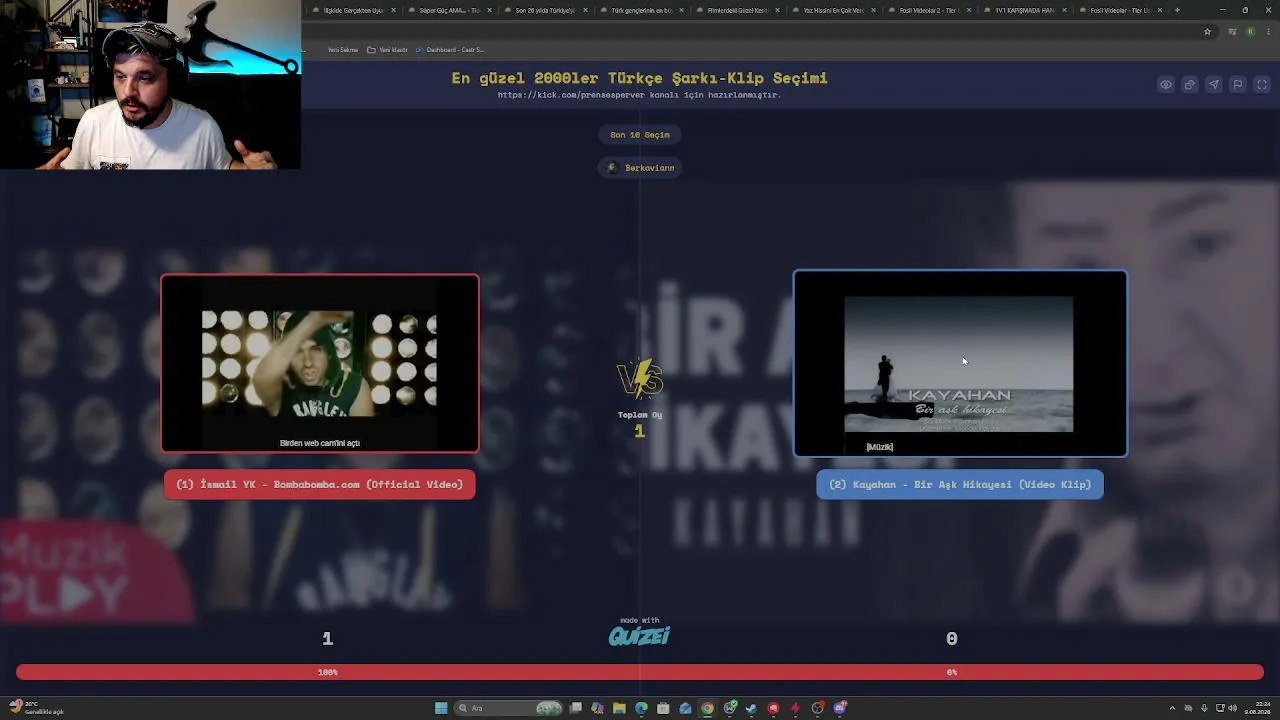This screenshot has height=720, width=1280.
Task: Toggle fullscreen mode for the quiz
Action: pos(1261,85)
